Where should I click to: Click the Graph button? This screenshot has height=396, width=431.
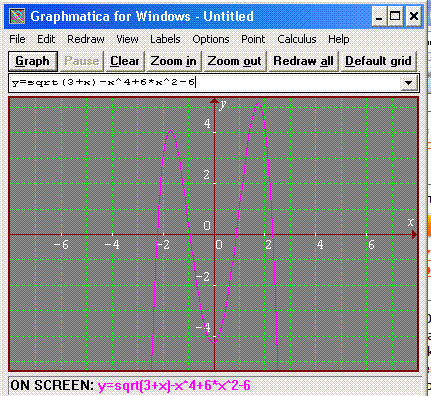click(x=33, y=61)
